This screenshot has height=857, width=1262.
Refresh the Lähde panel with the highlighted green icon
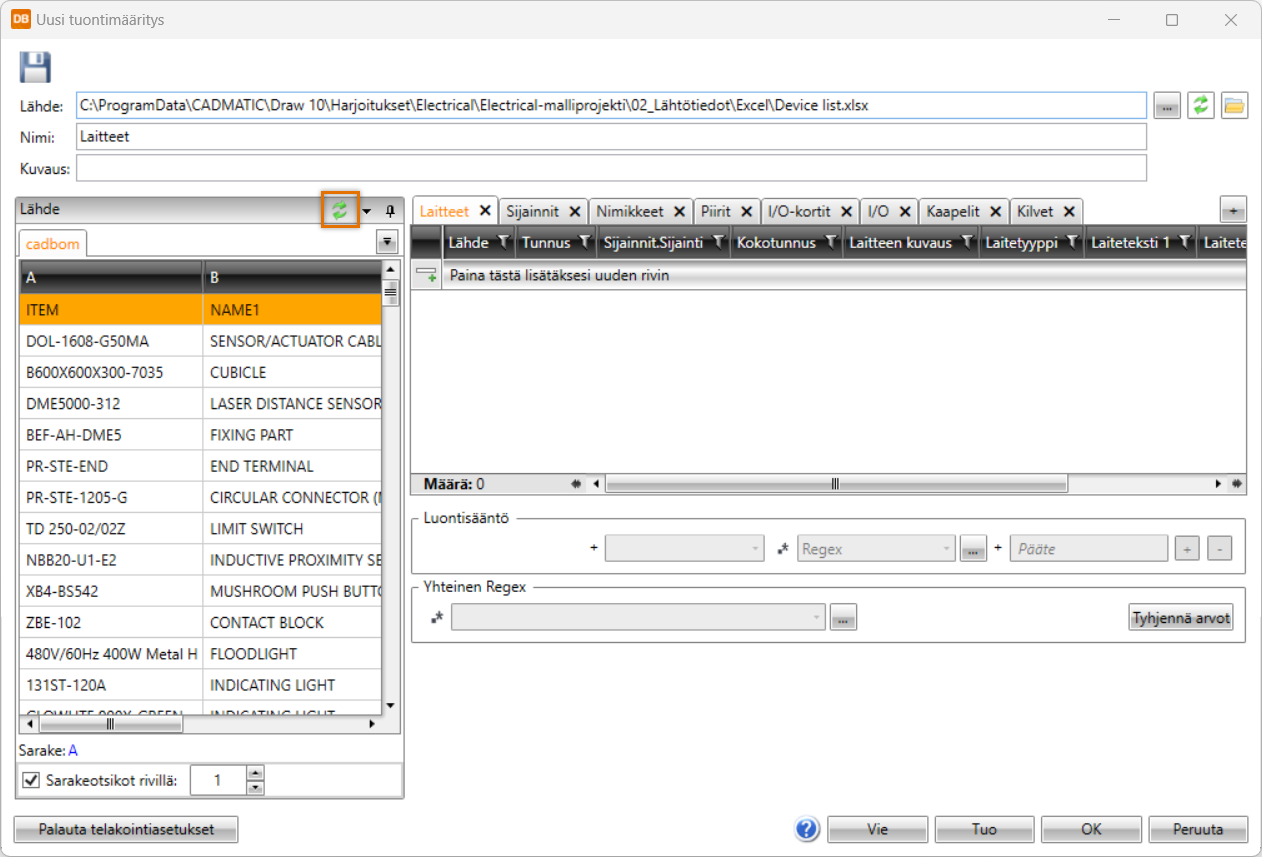click(x=340, y=210)
